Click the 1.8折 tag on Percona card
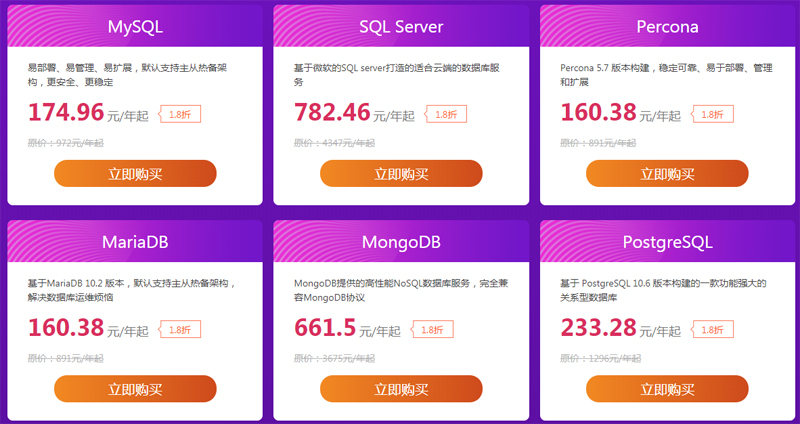The height and width of the screenshot is (424, 800). [713, 114]
